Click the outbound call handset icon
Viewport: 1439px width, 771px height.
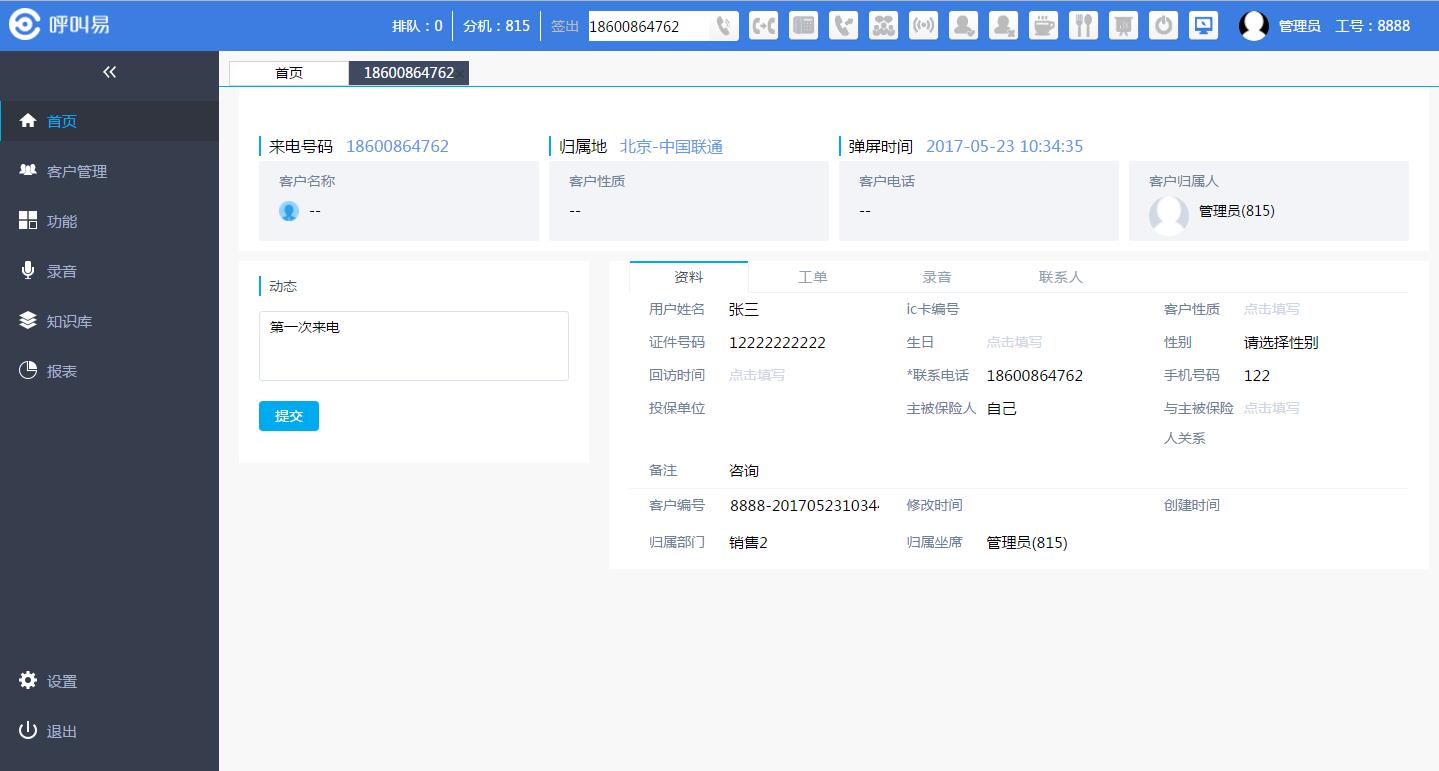(844, 26)
